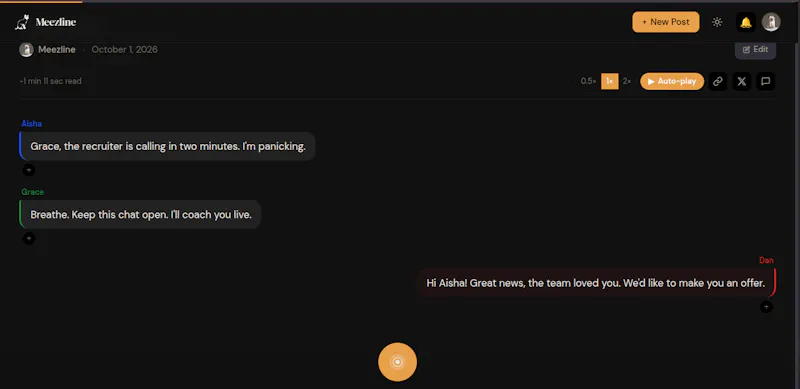Click author avatar beside Meezline name
800x389 pixels.
[x=27, y=50]
